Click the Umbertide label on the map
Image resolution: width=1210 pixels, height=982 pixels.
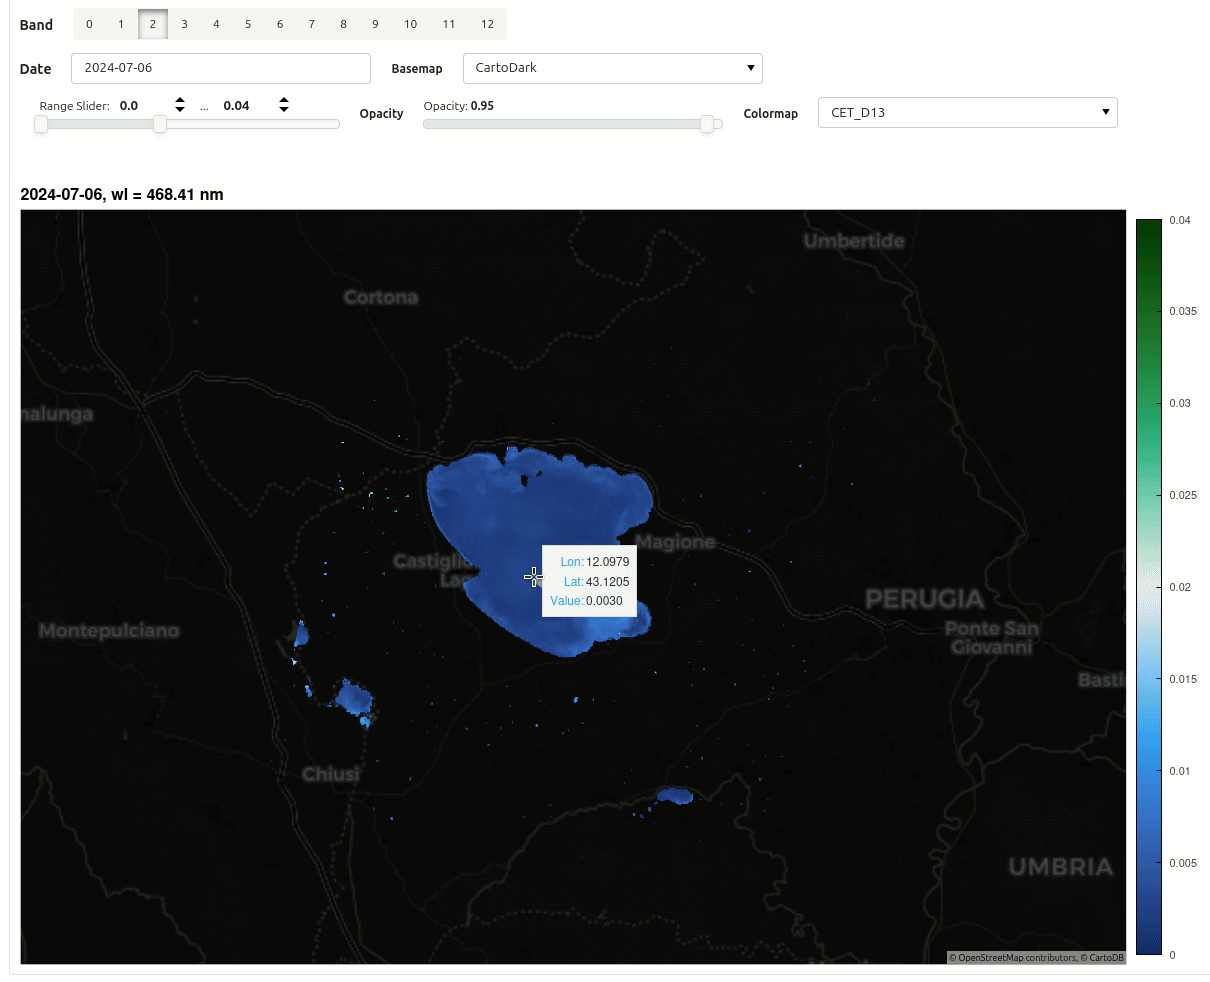click(x=854, y=241)
